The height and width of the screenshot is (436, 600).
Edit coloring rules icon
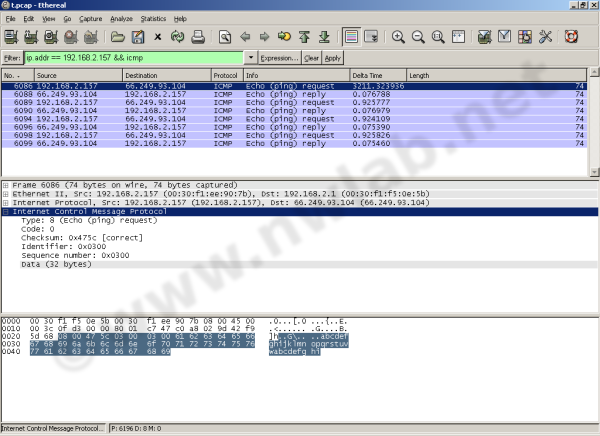coord(525,37)
